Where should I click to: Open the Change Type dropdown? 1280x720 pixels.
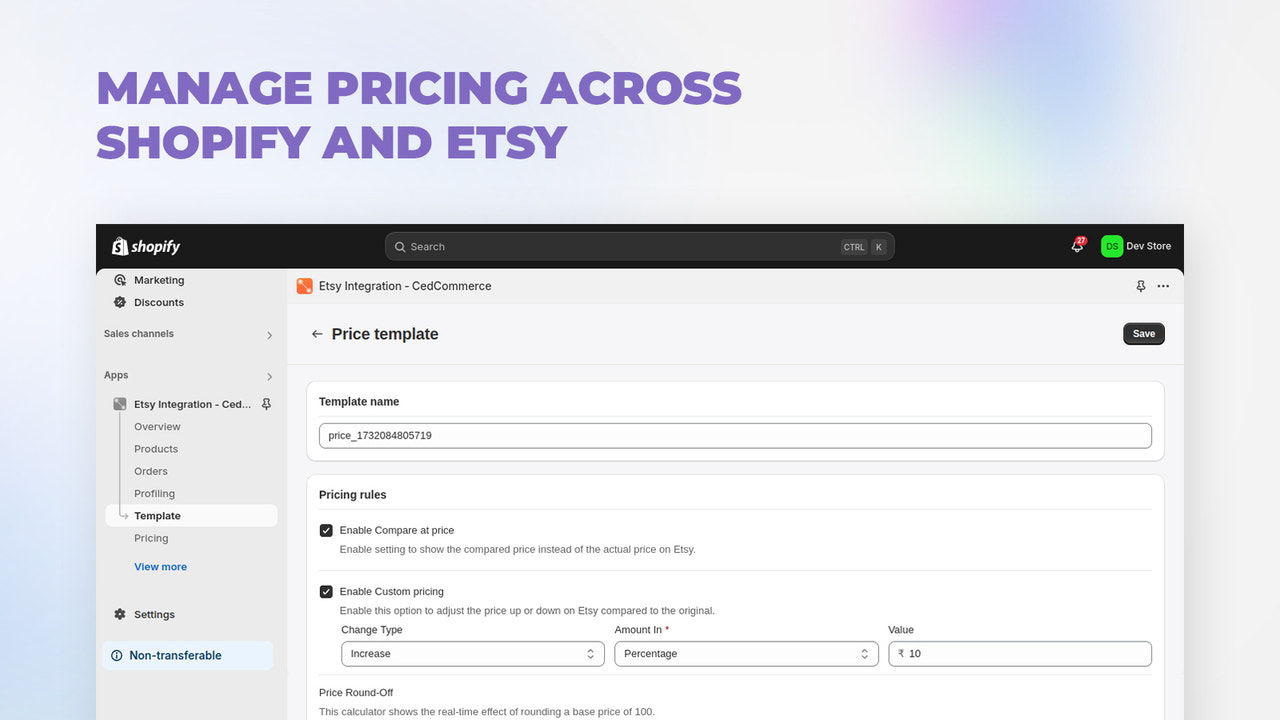coord(472,653)
